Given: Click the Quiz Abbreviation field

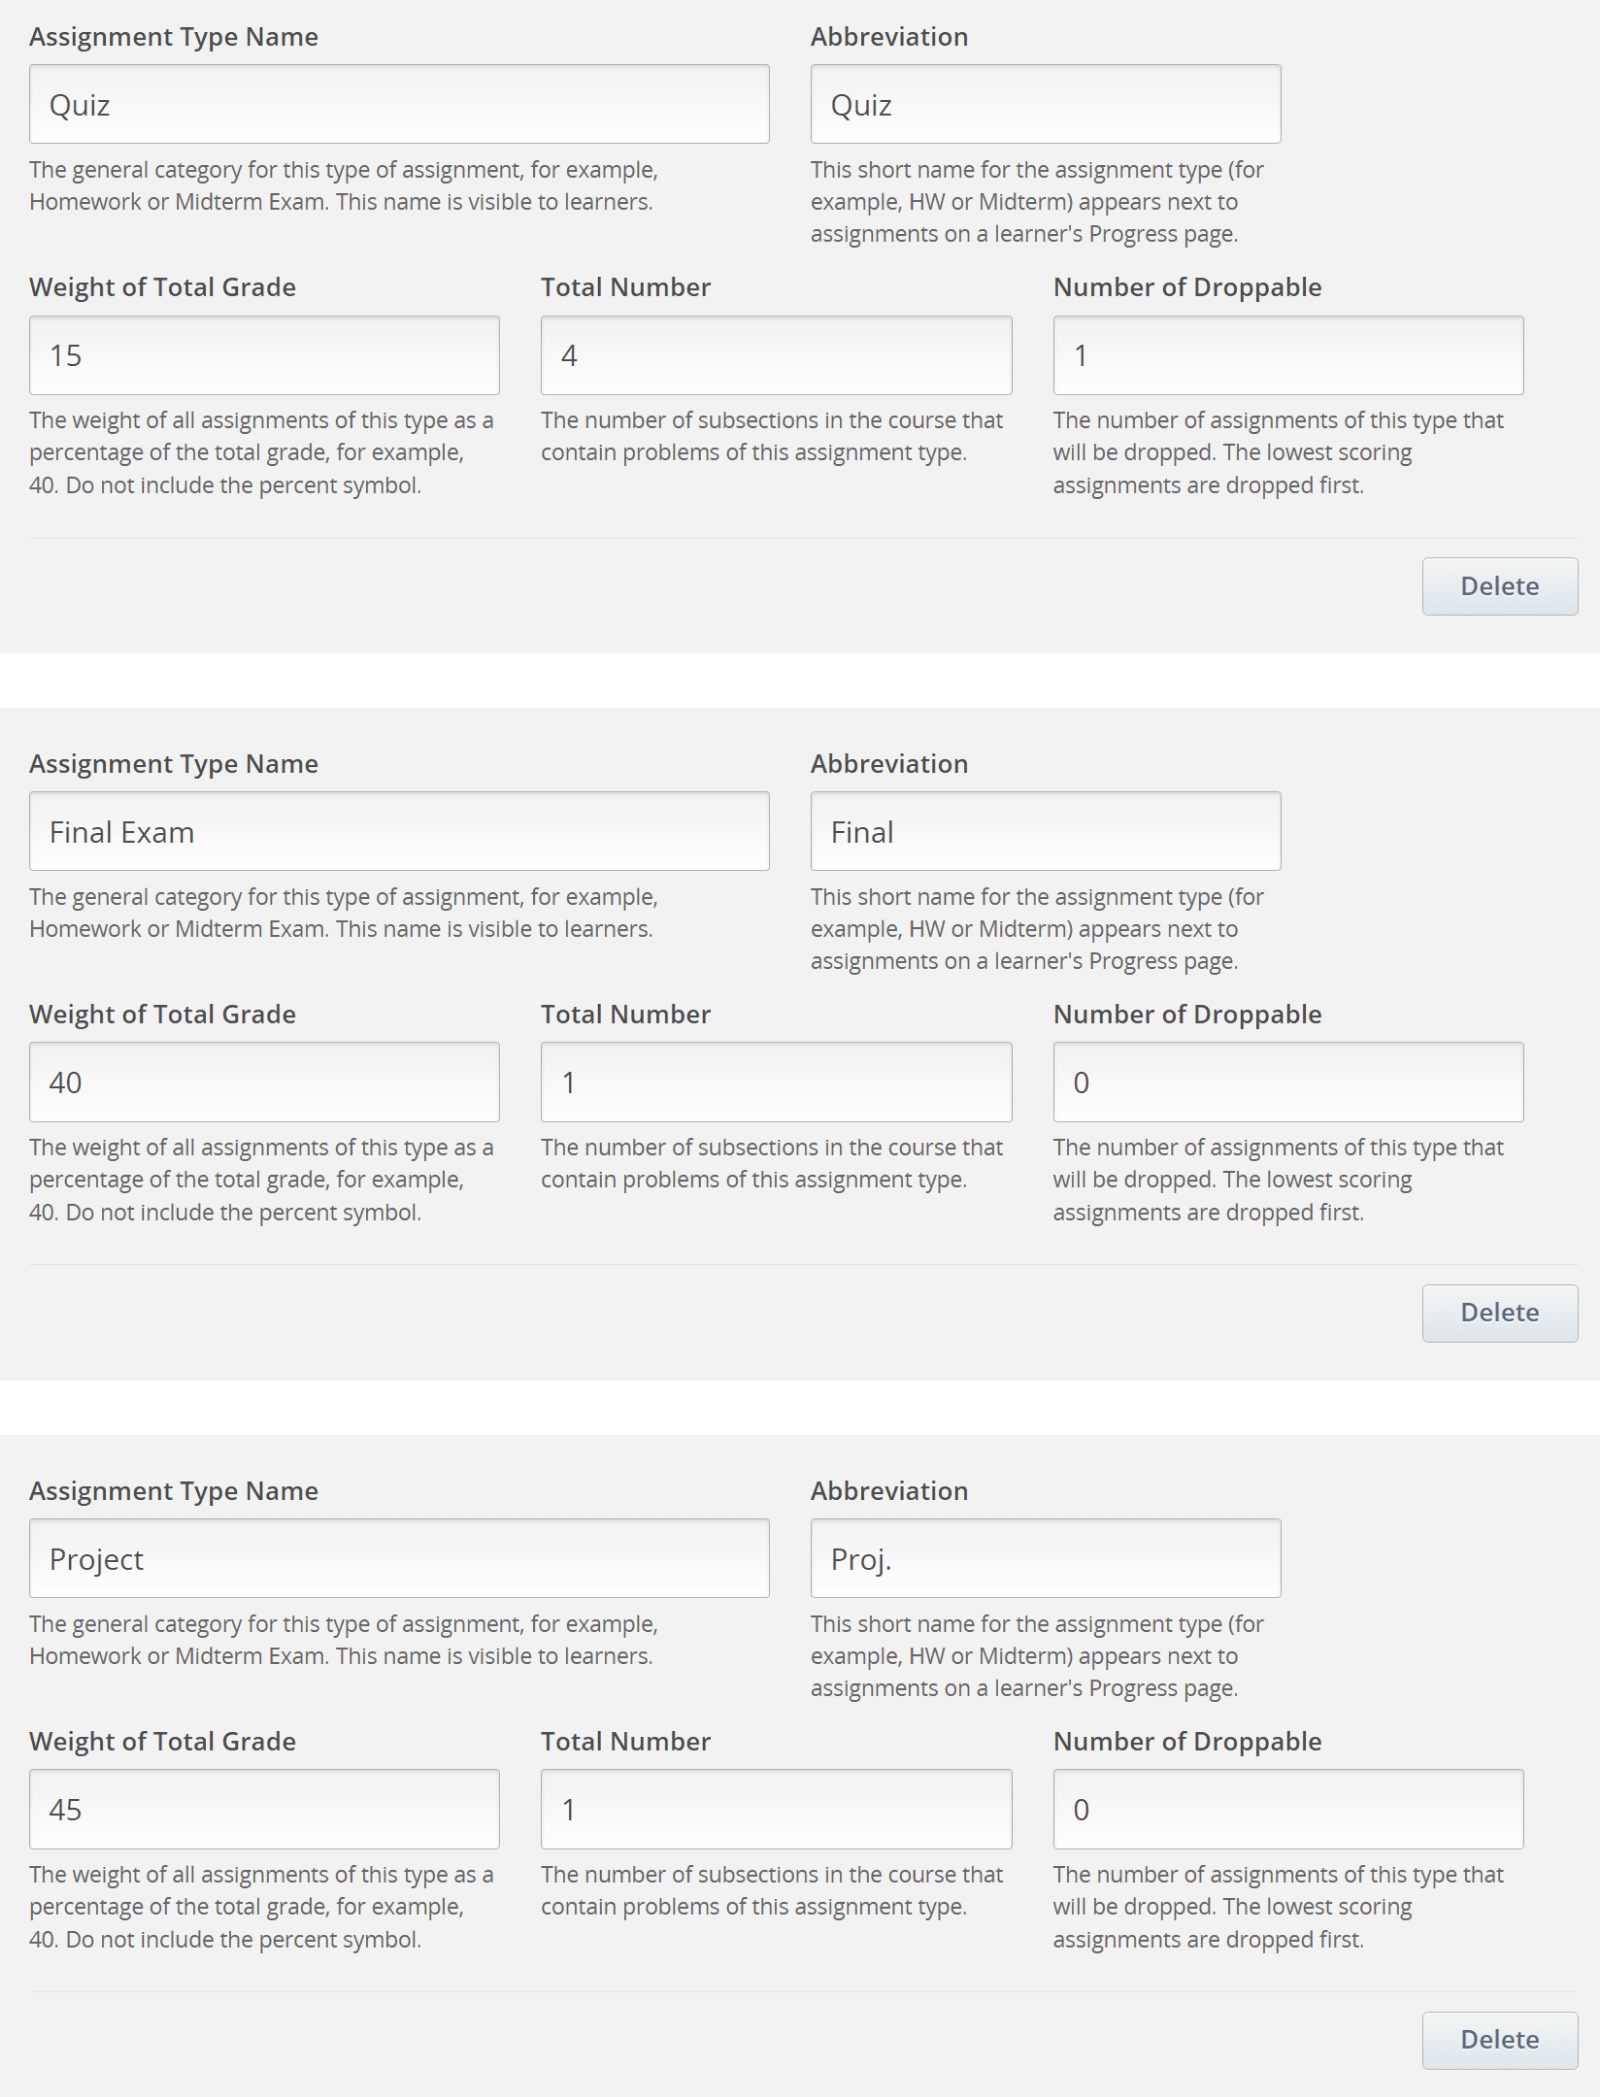Looking at the screenshot, I should point(1043,103).
